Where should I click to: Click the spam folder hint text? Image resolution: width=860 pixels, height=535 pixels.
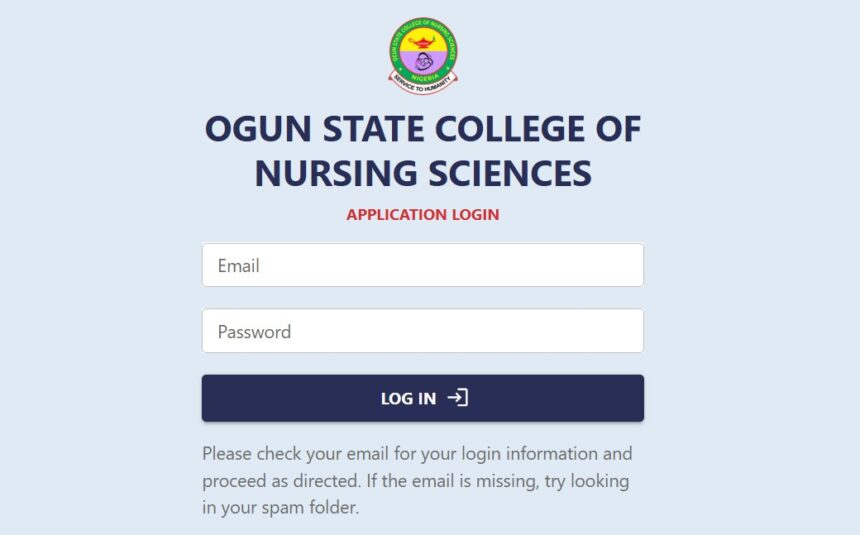coord(281,508)
